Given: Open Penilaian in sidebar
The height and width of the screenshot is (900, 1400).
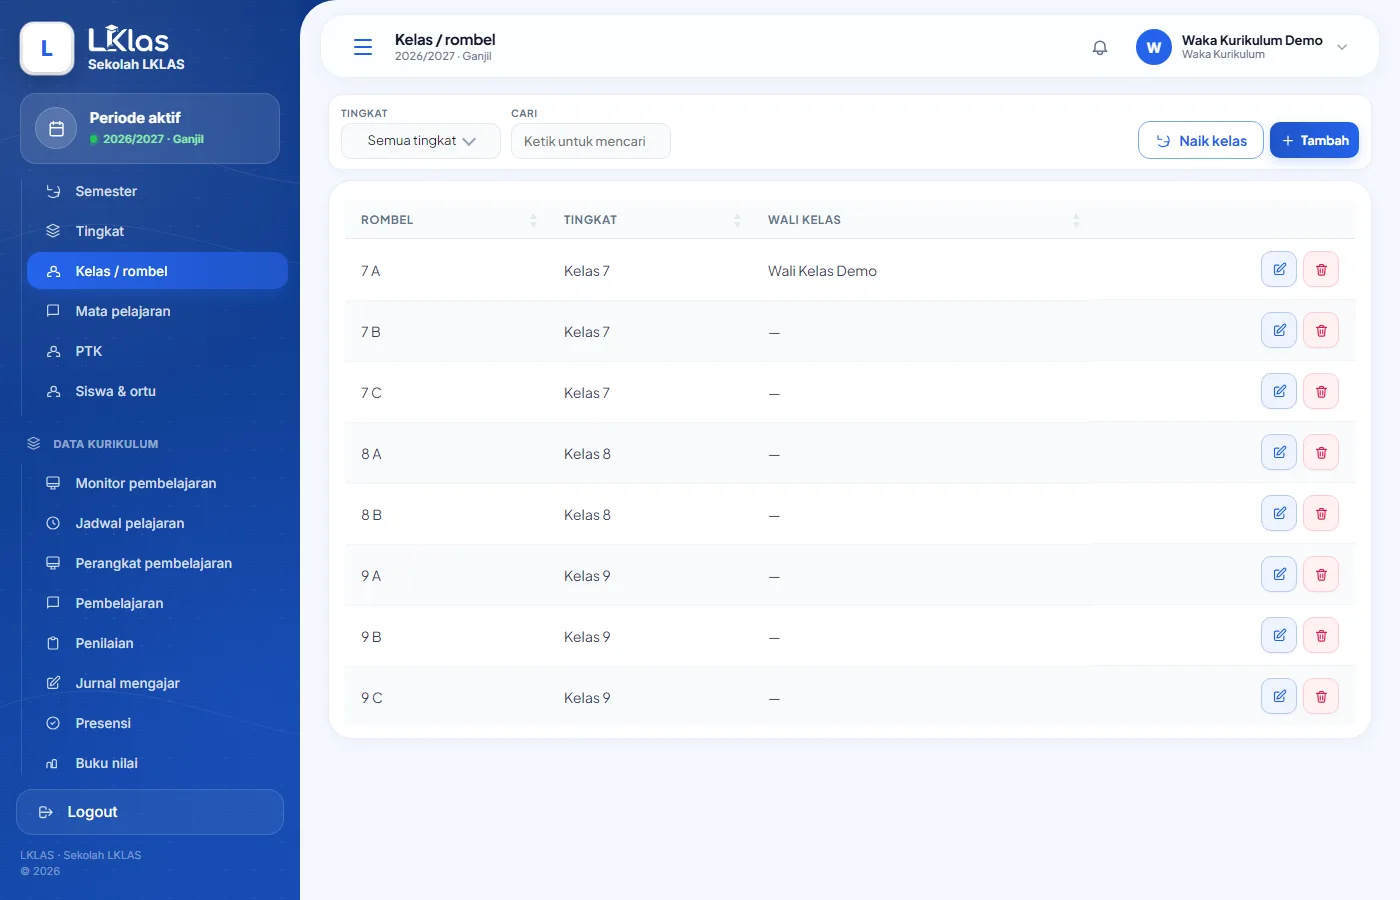Looking at the screenshot, I should 157,643.
